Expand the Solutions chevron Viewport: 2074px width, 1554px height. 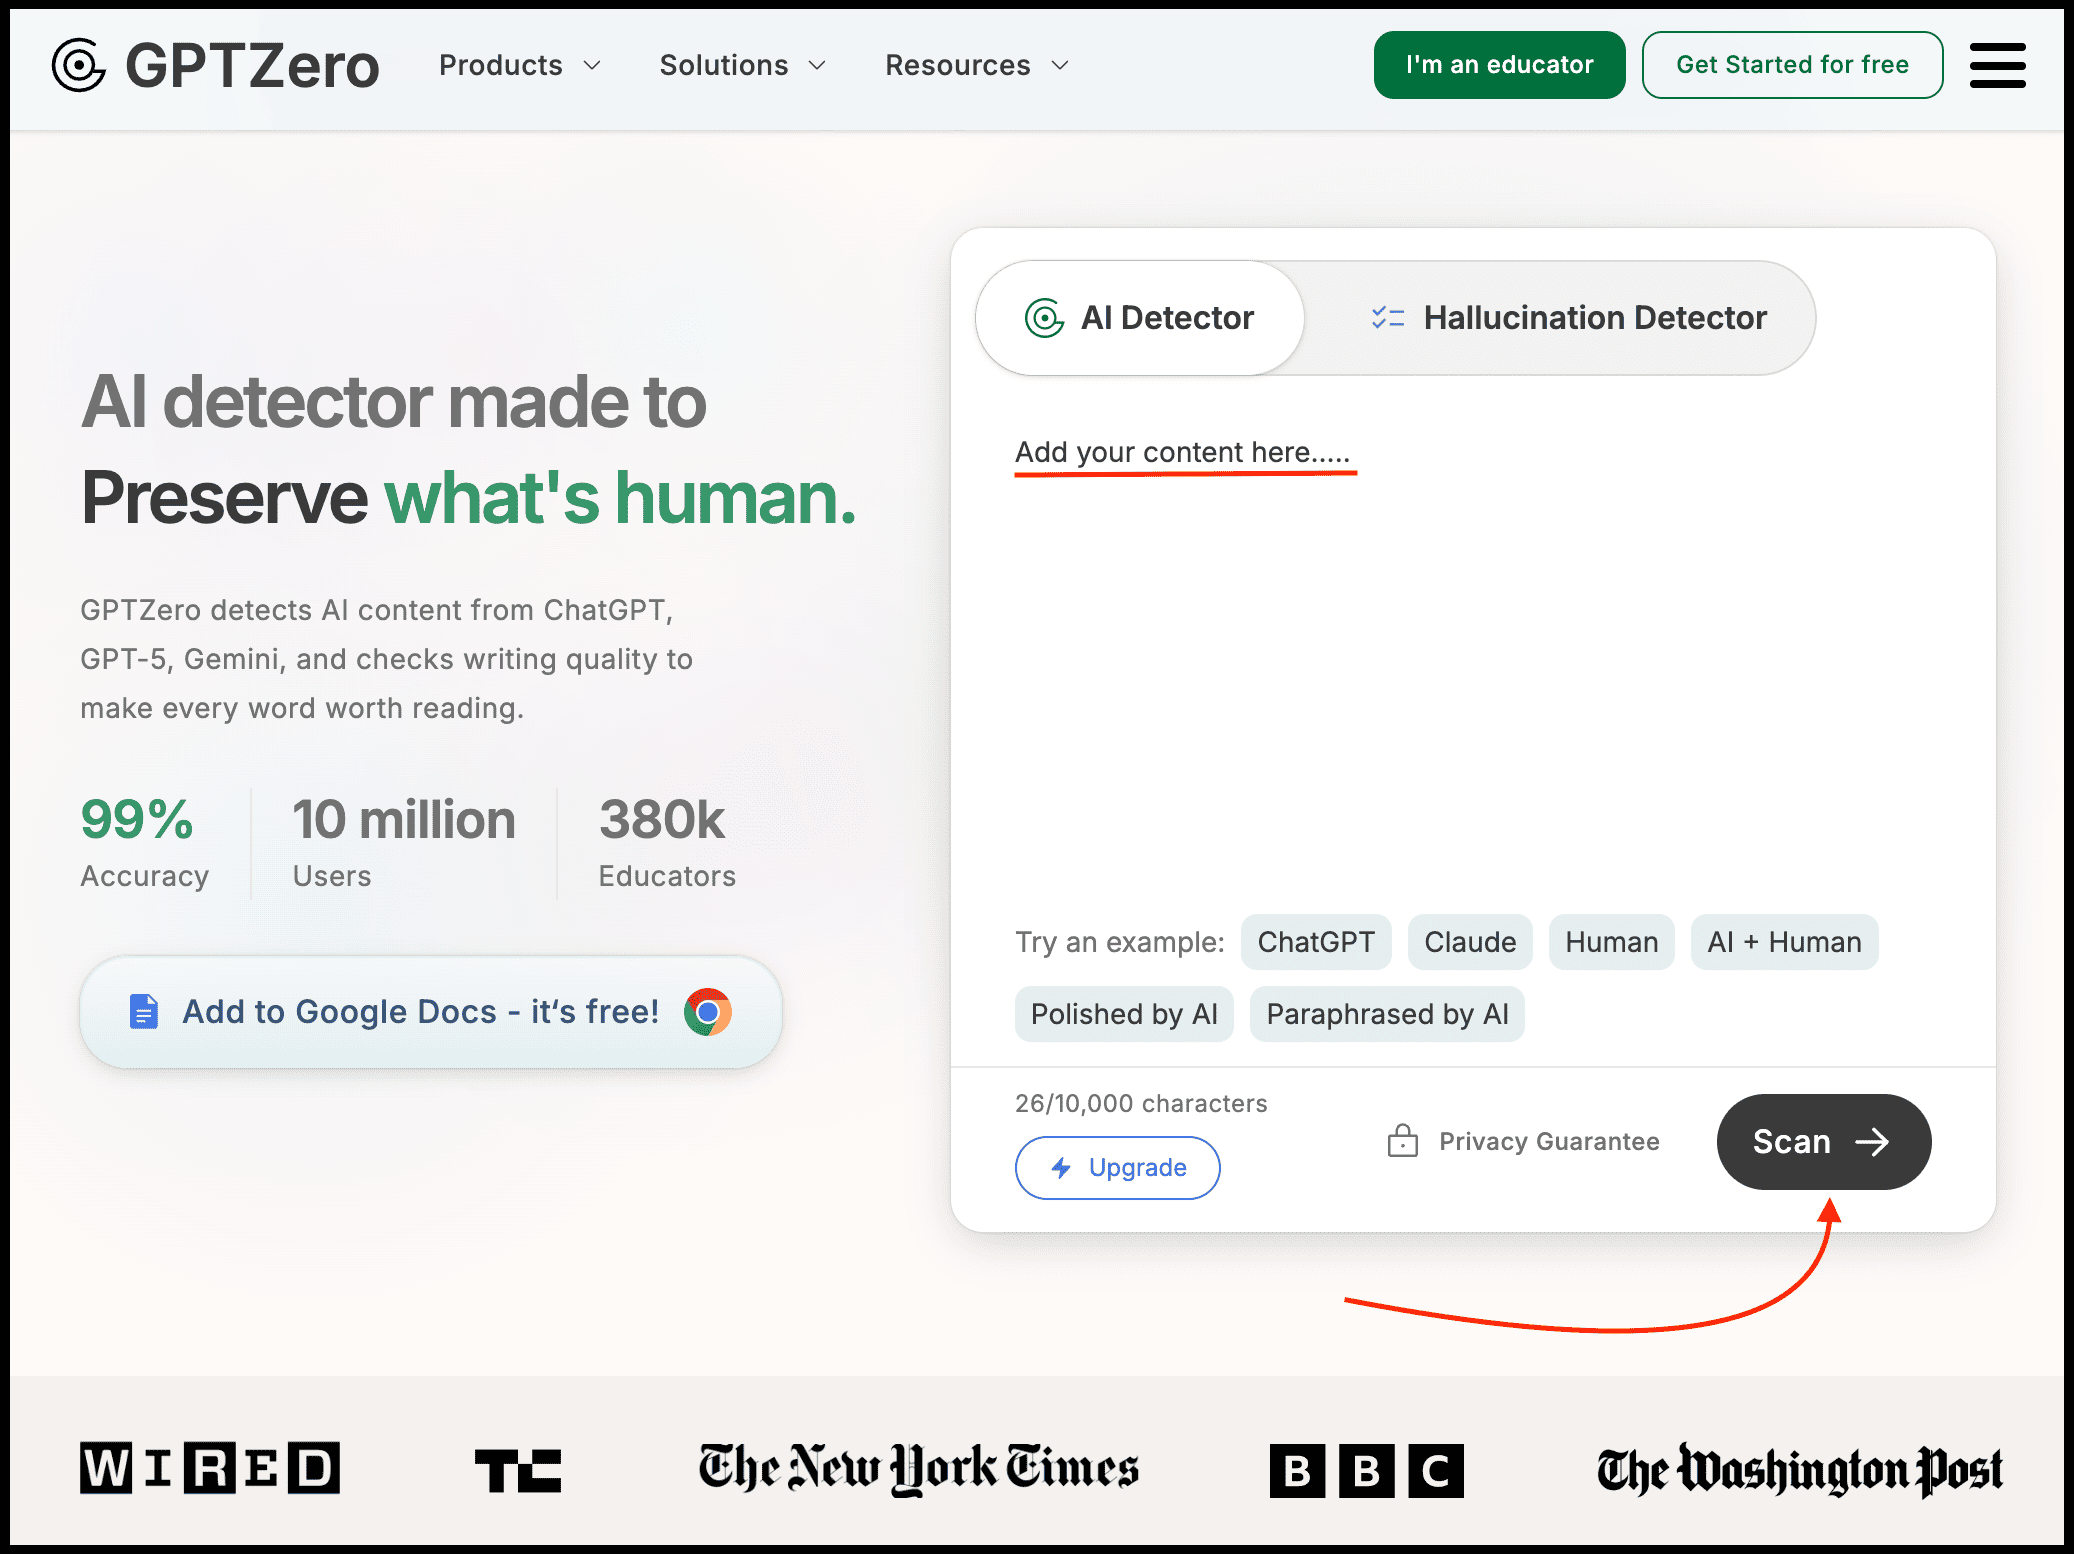tap(817, 66)
